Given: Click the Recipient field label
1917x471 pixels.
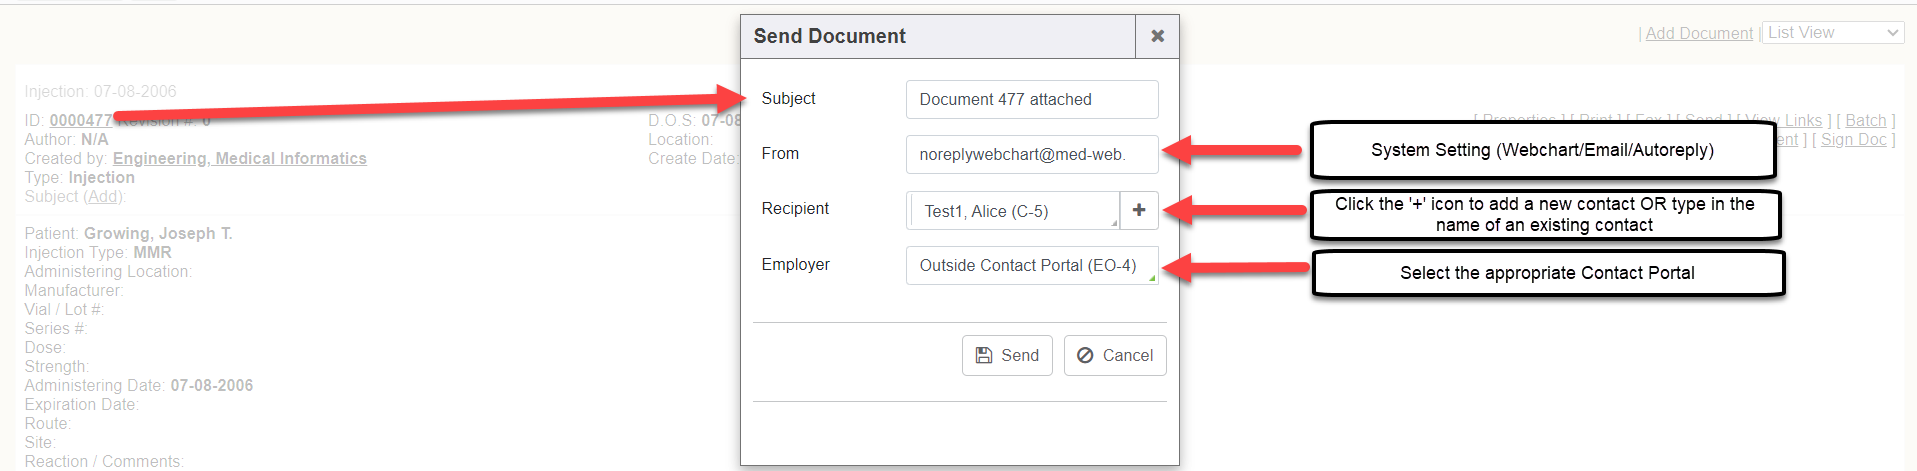Looking at the screenshot, I should pos(795,209).
